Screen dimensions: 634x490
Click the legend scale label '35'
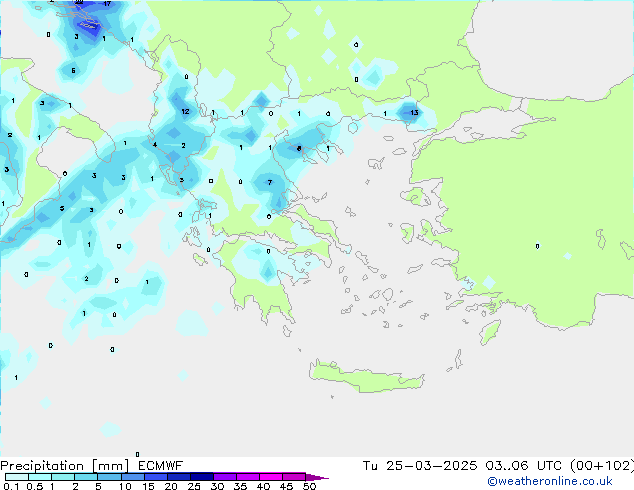pyautogui.click(x=240, y=486)
